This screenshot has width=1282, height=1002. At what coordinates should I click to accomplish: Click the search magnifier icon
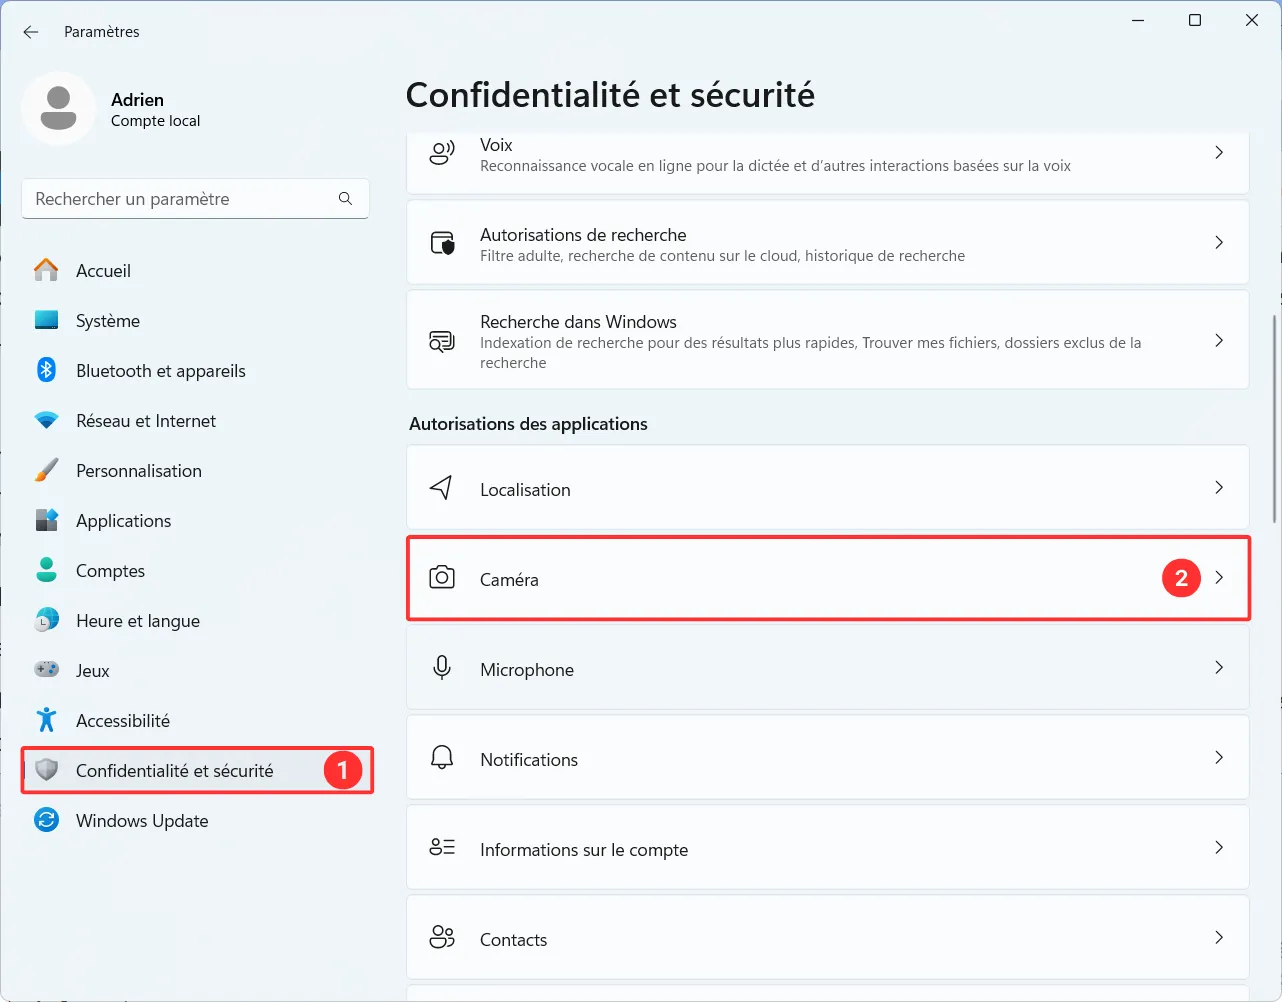pyautogui.click(x=345, y=198)
